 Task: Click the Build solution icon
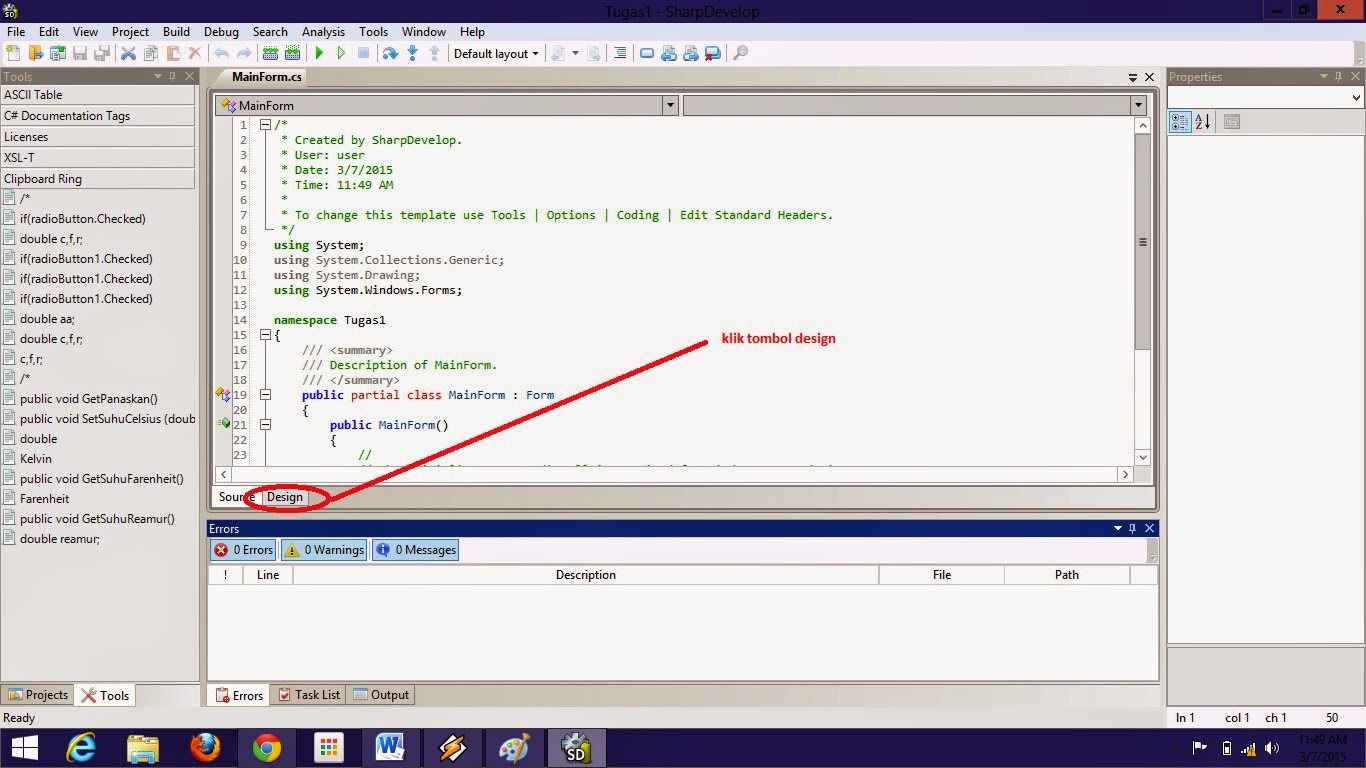[270, 53]
